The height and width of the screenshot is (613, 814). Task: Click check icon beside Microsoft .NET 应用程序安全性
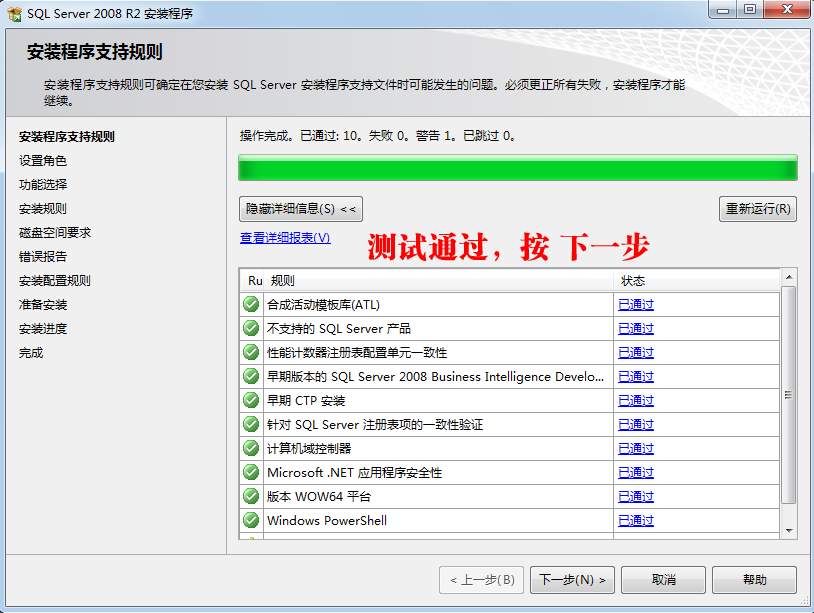[251, 472]
